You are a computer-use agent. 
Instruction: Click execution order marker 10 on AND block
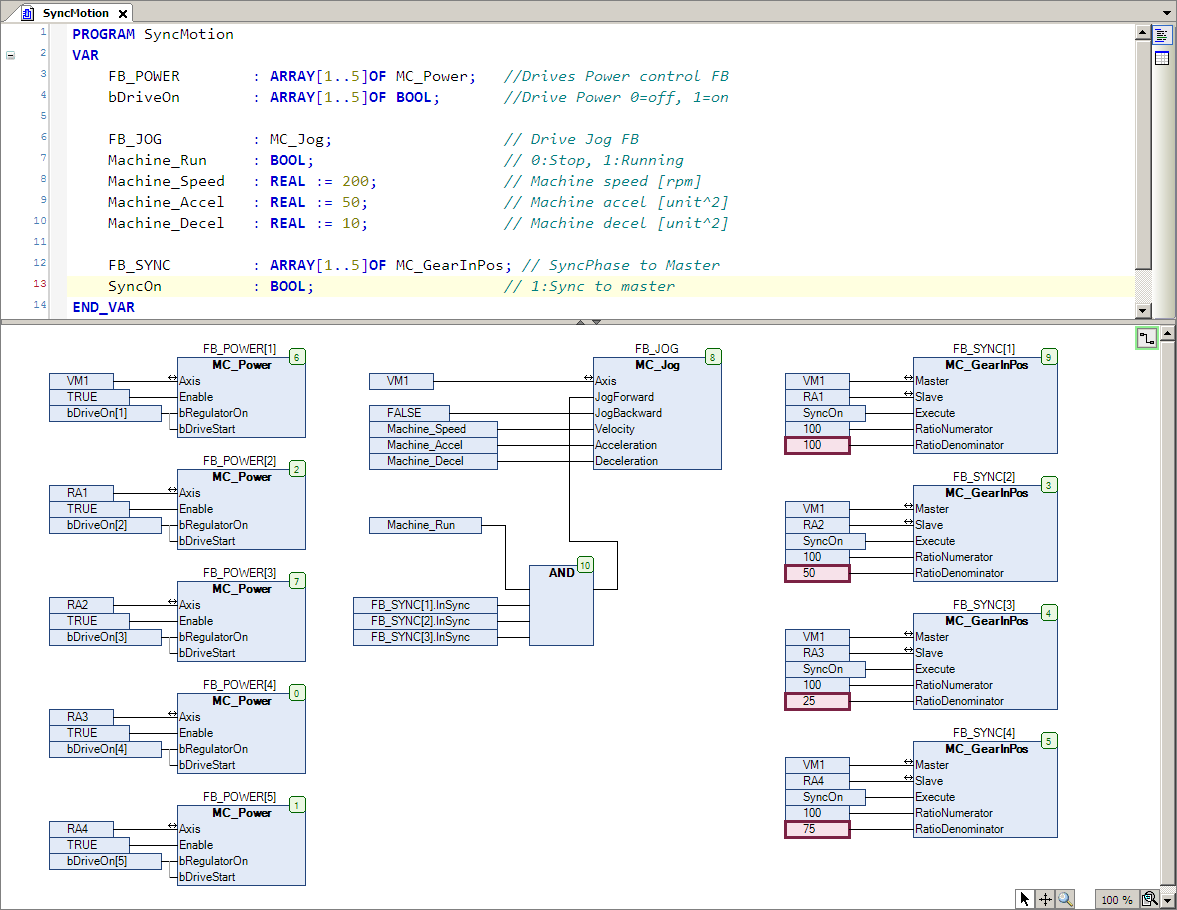(585, 565)
